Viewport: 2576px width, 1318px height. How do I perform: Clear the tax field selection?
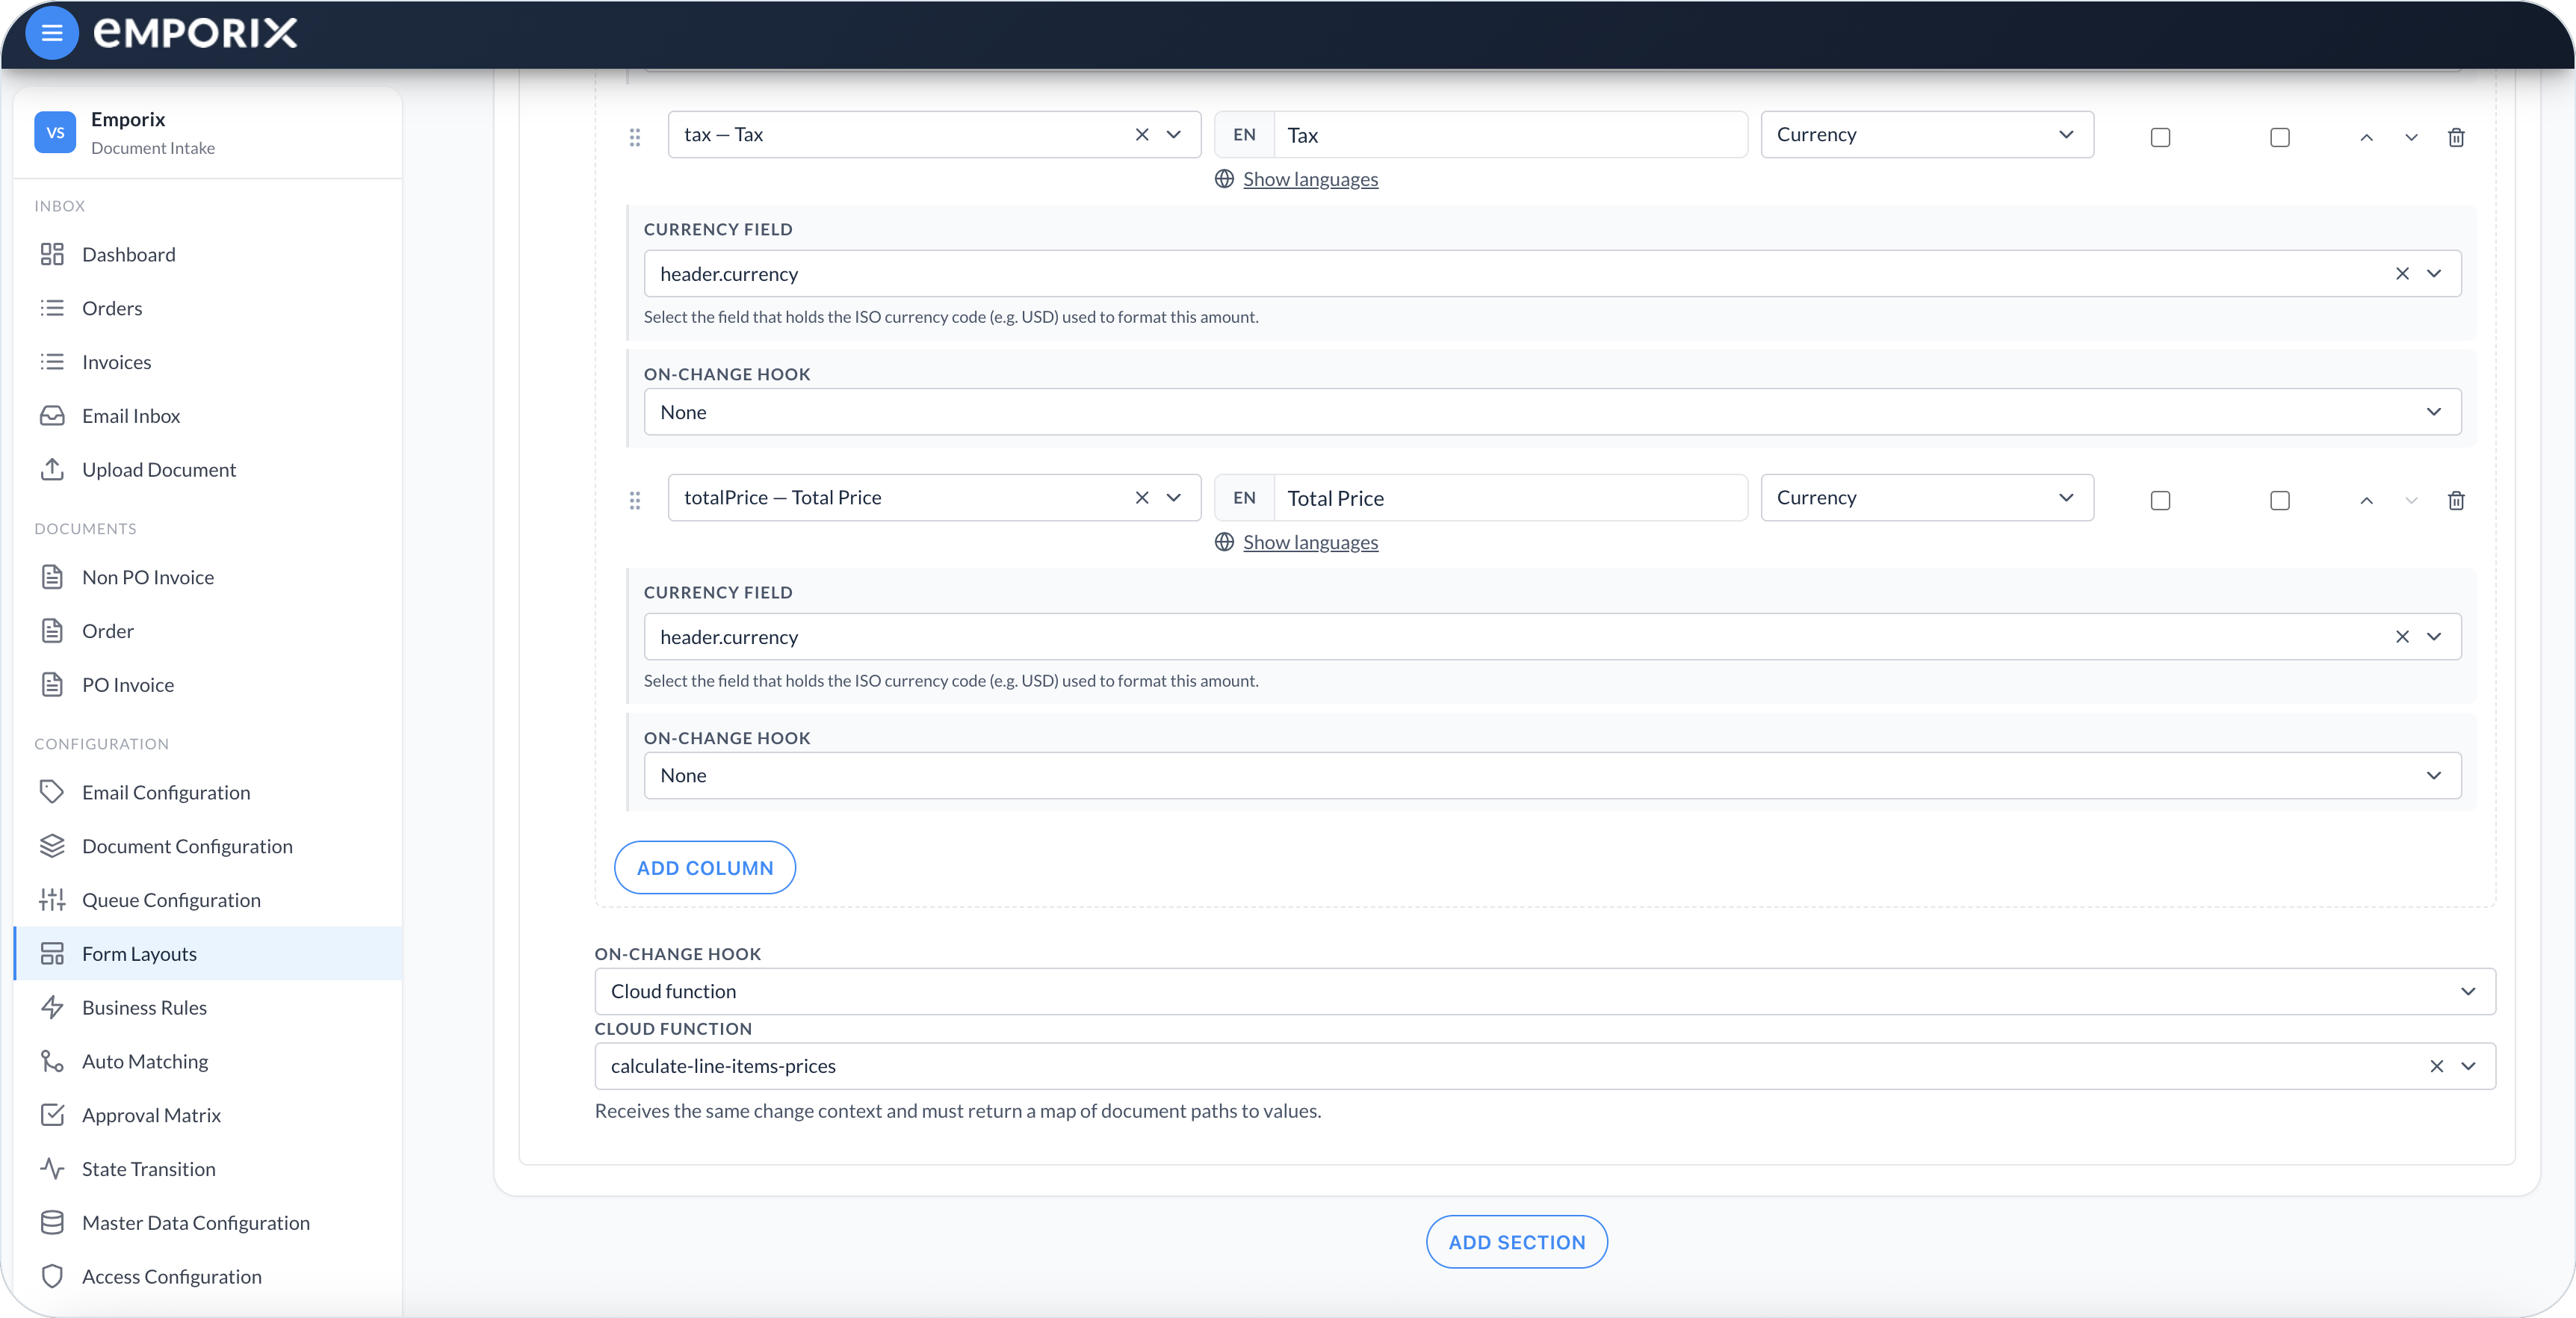1142,134
